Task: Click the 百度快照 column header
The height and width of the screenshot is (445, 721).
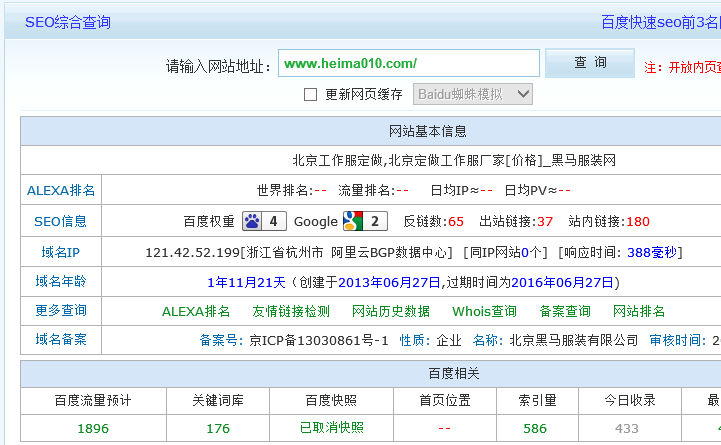Action: tap(331, 400)
